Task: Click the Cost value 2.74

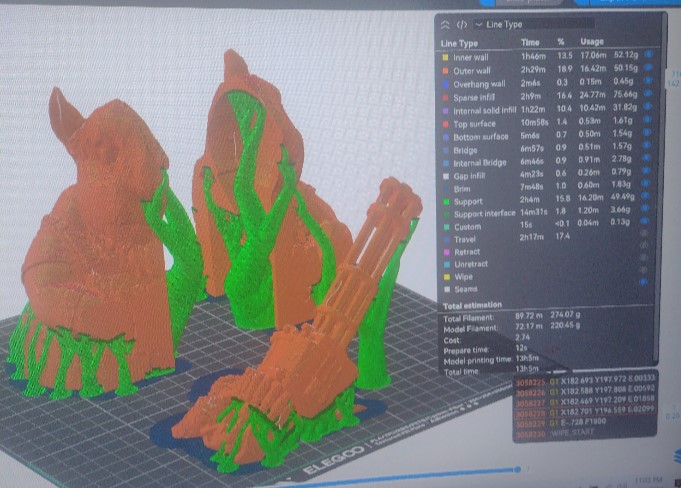Action: click(522, 337)
